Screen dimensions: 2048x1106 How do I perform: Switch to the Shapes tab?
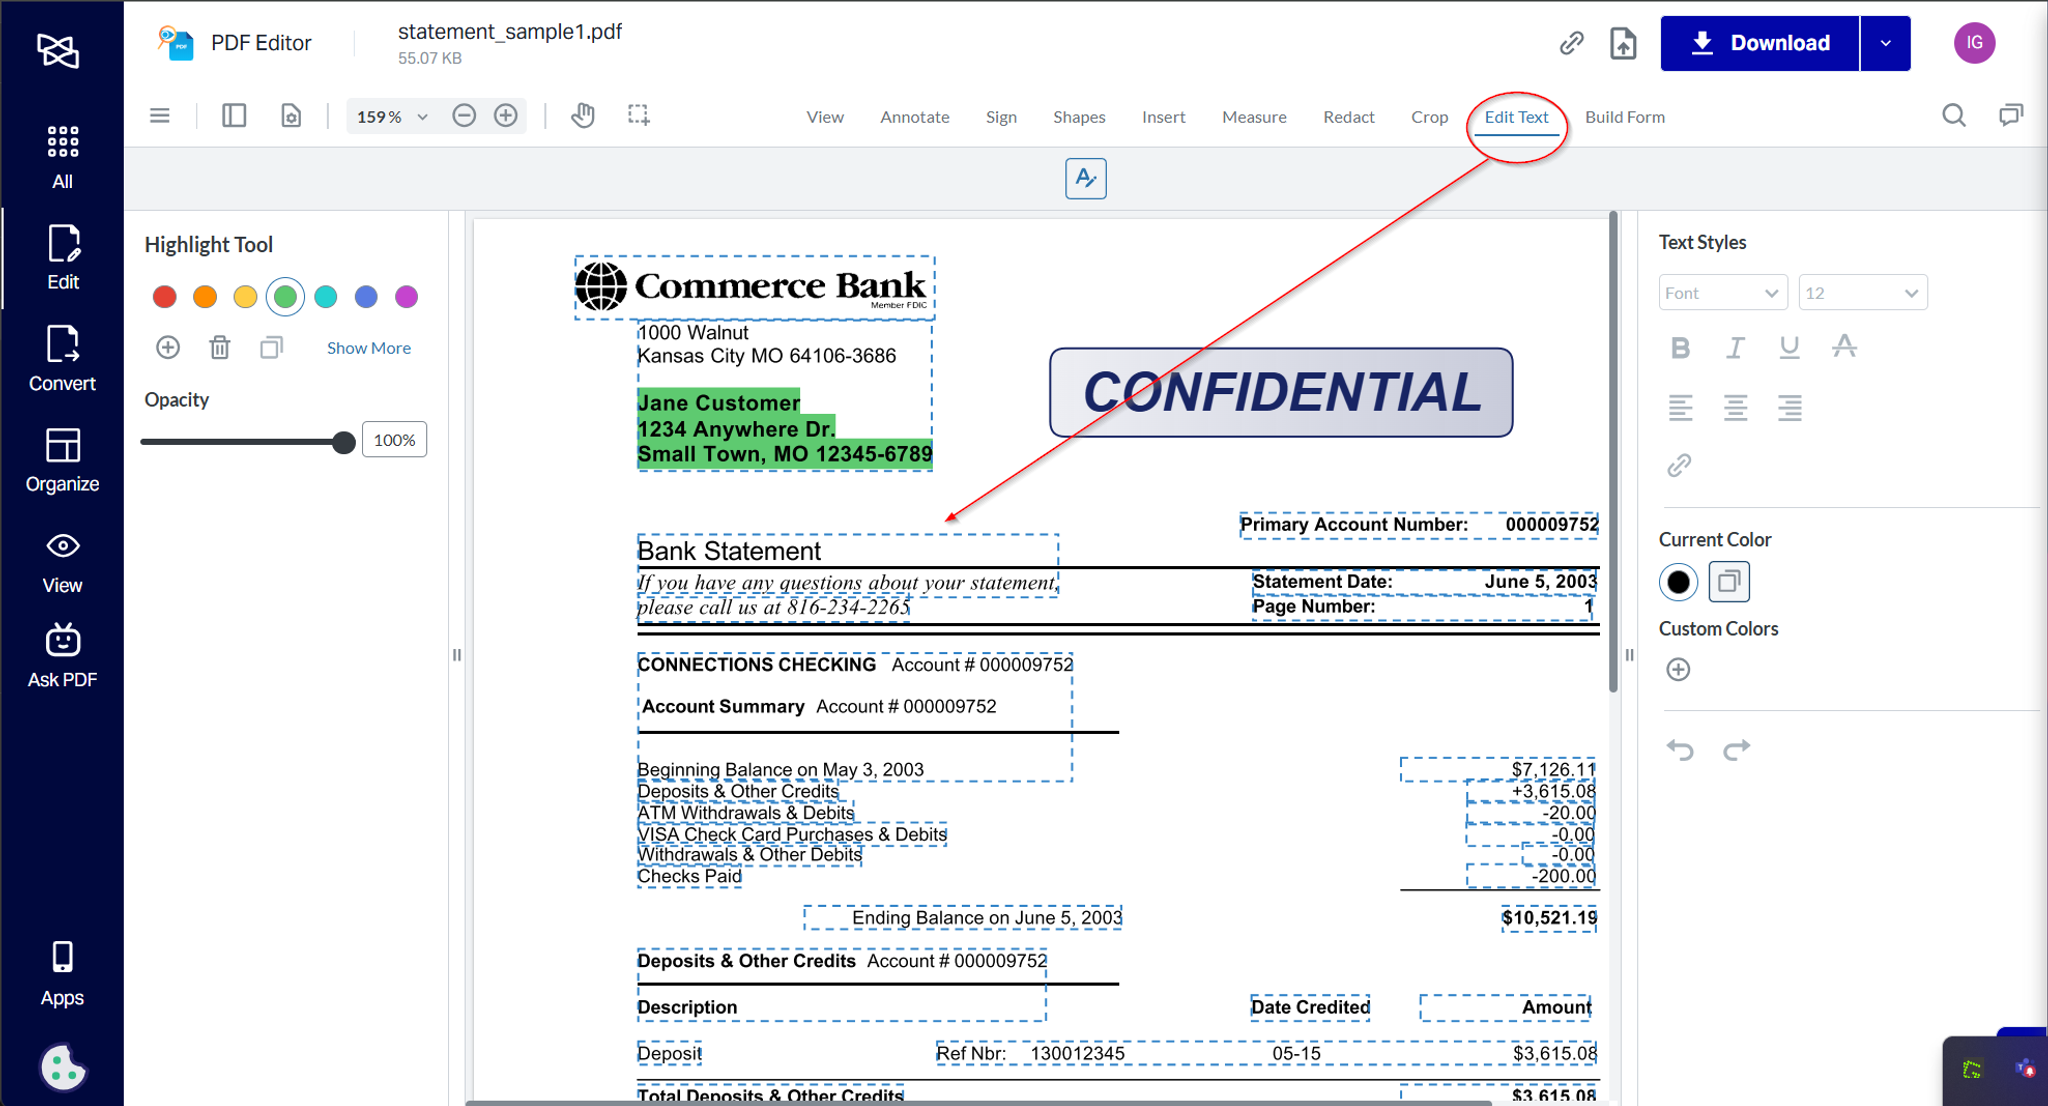pos(1079,117)
